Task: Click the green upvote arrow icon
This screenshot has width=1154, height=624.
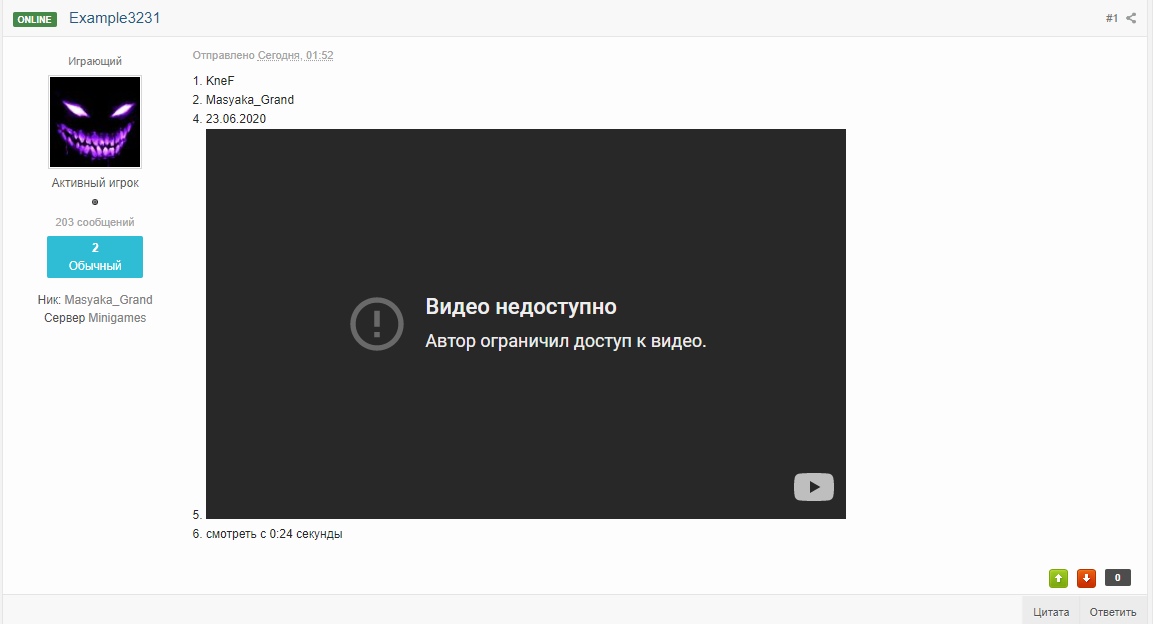Action: (1058, 578)
